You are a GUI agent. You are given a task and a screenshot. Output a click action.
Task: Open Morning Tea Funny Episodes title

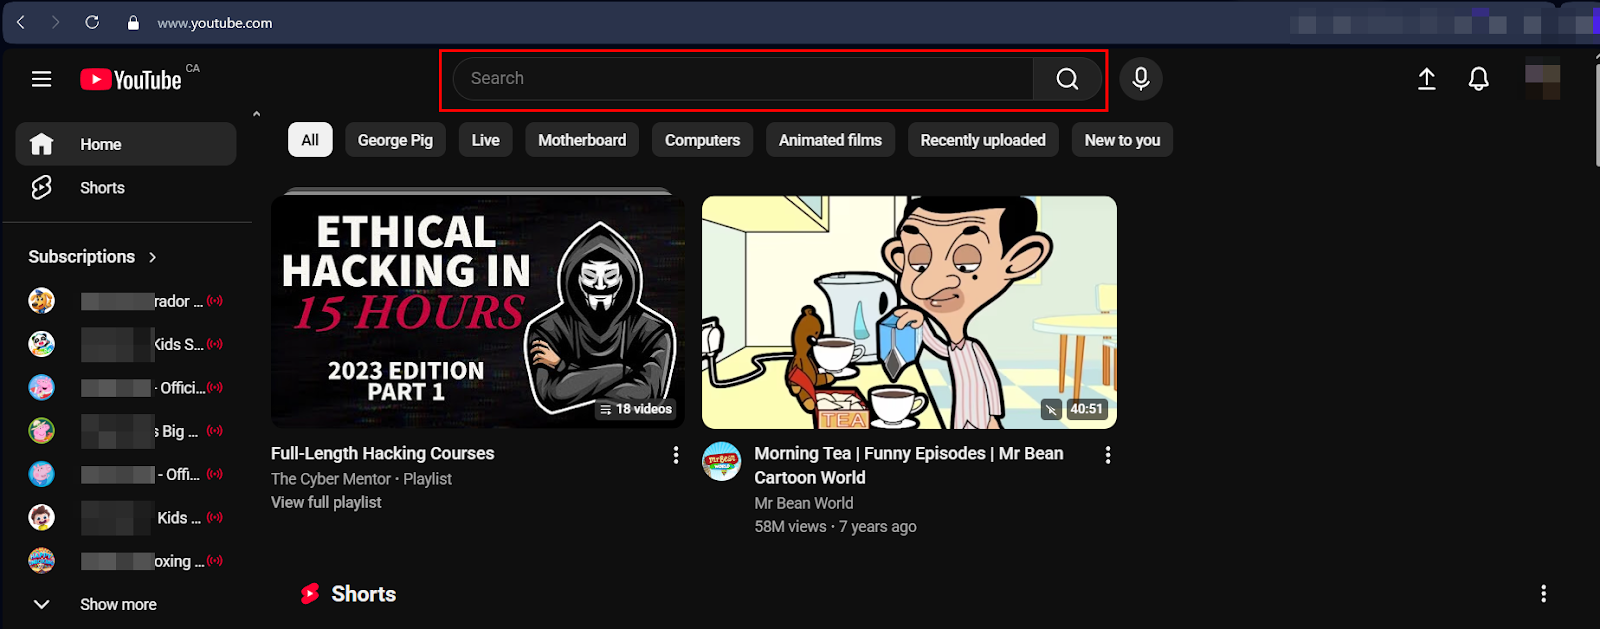click(908, 465)
